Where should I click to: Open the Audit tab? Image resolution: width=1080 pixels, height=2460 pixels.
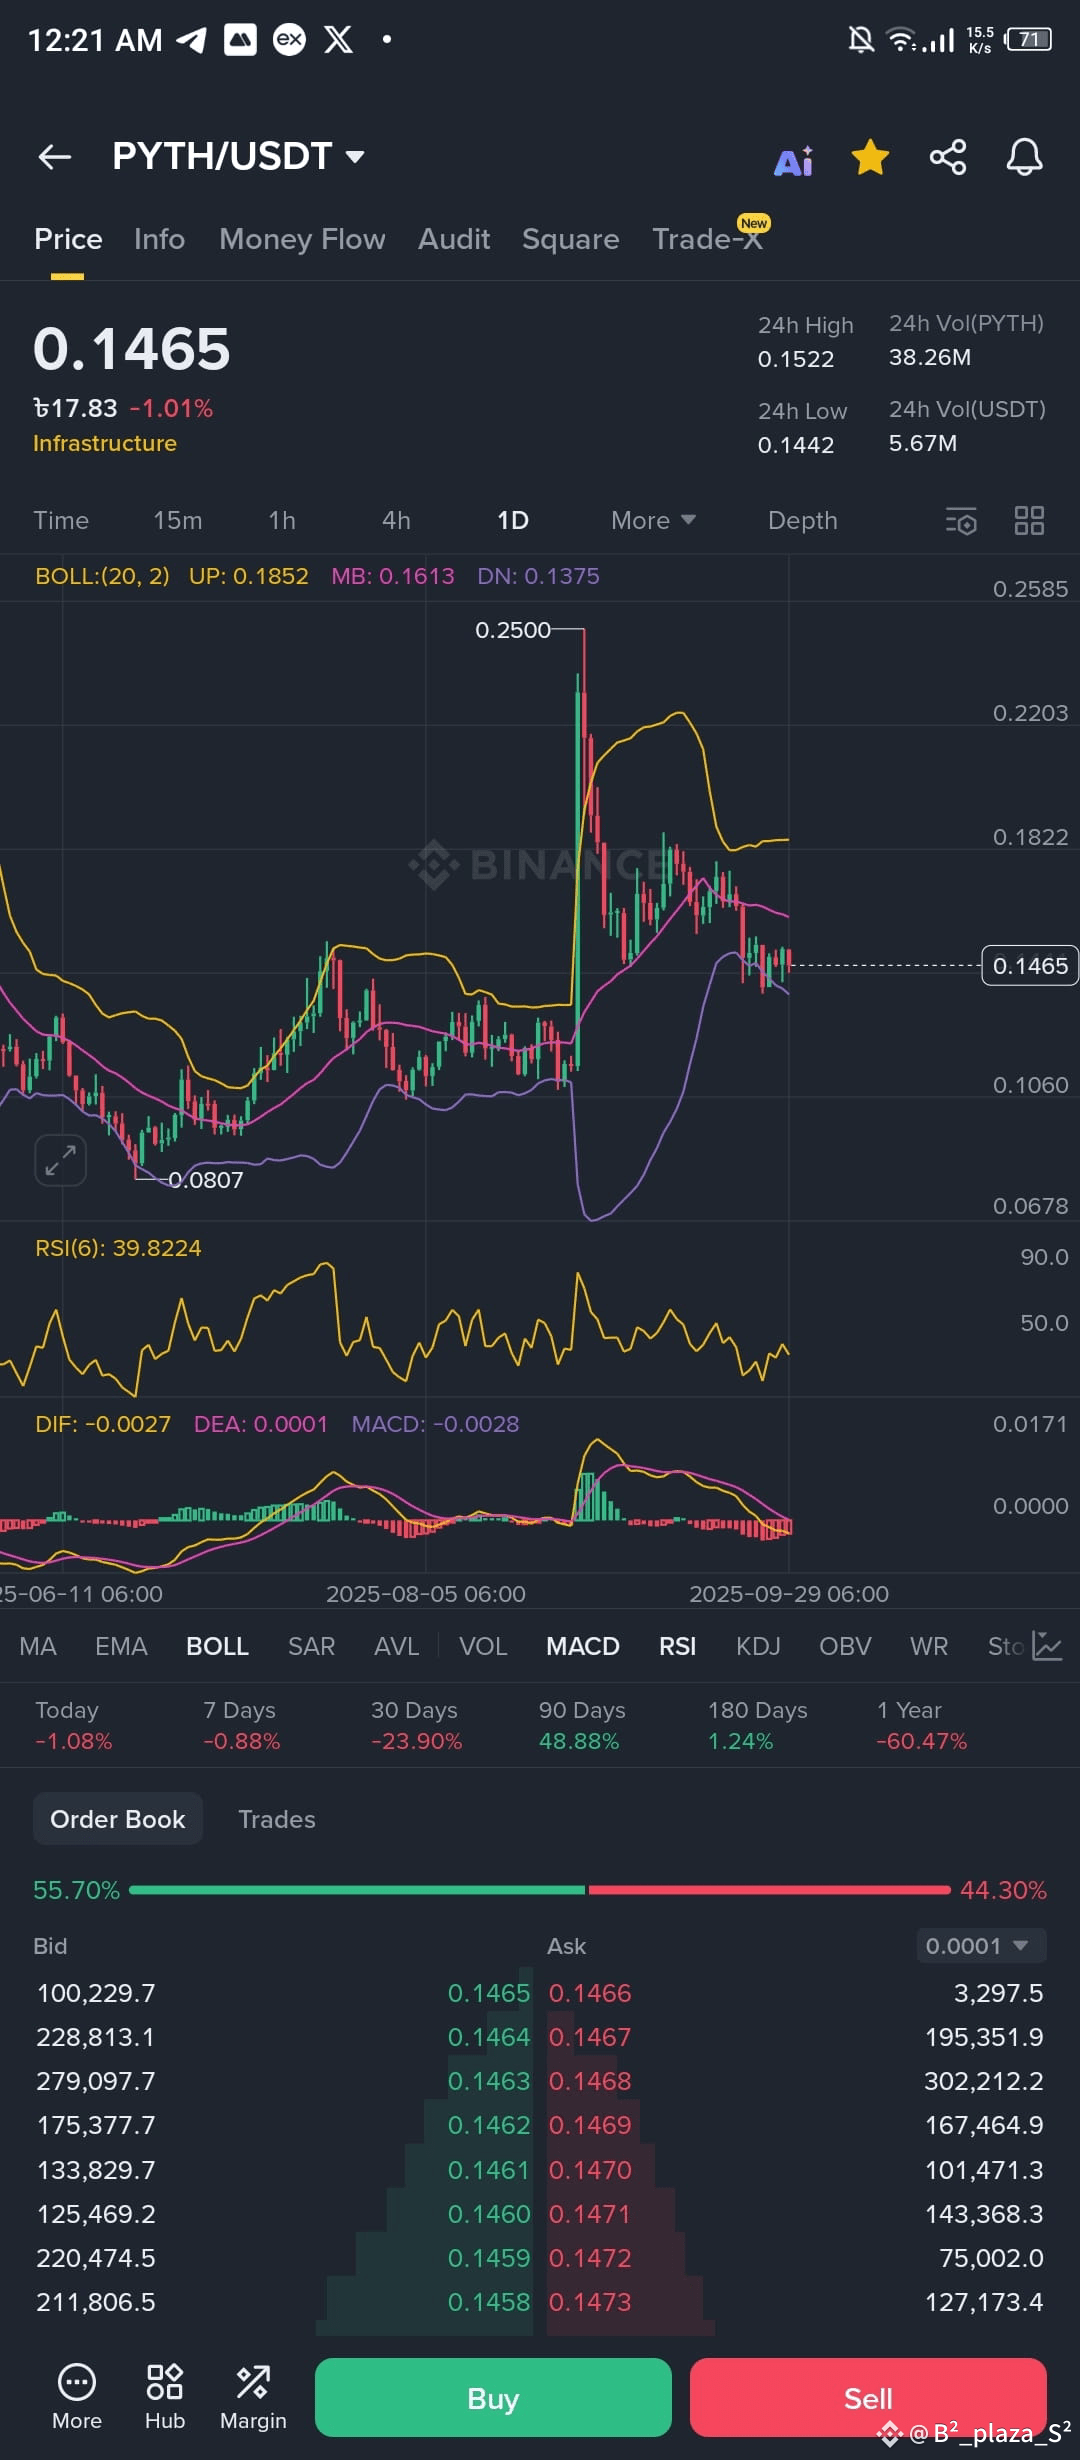pyautogui.click(x=454, y=239)
